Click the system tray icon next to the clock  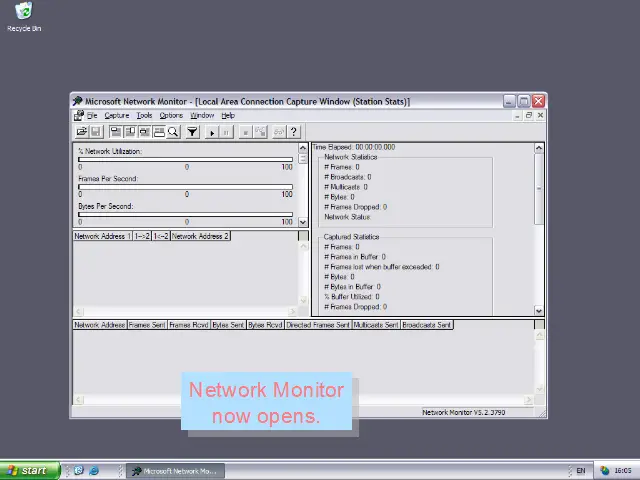pyautogui.click(x=604, y=471)
